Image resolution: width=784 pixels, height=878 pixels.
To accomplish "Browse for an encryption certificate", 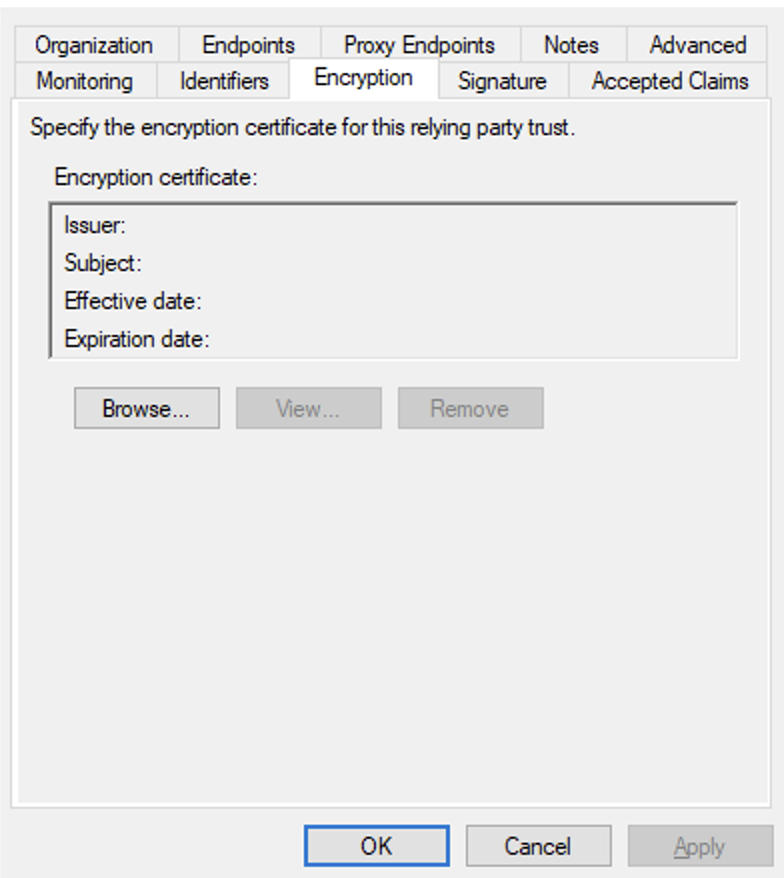I will [x=146, y=408].
